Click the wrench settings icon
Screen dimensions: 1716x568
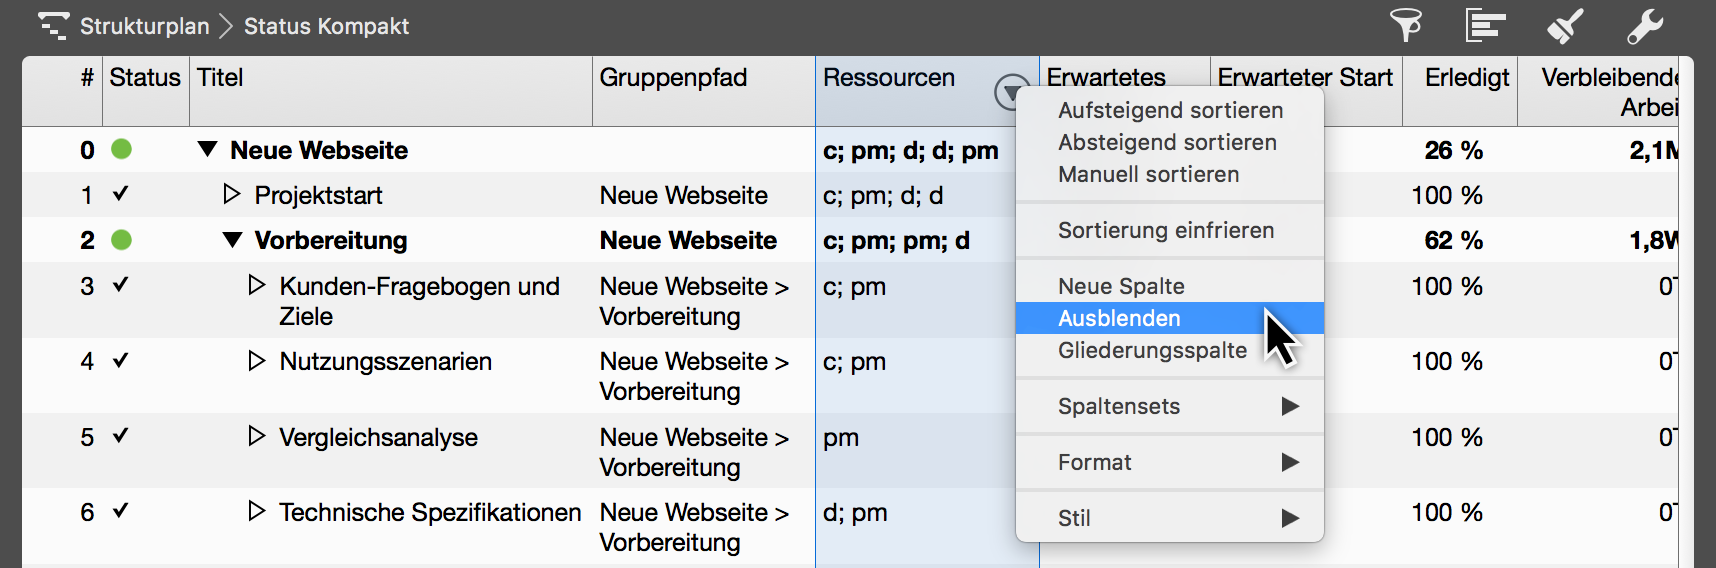click(1644, 26)
